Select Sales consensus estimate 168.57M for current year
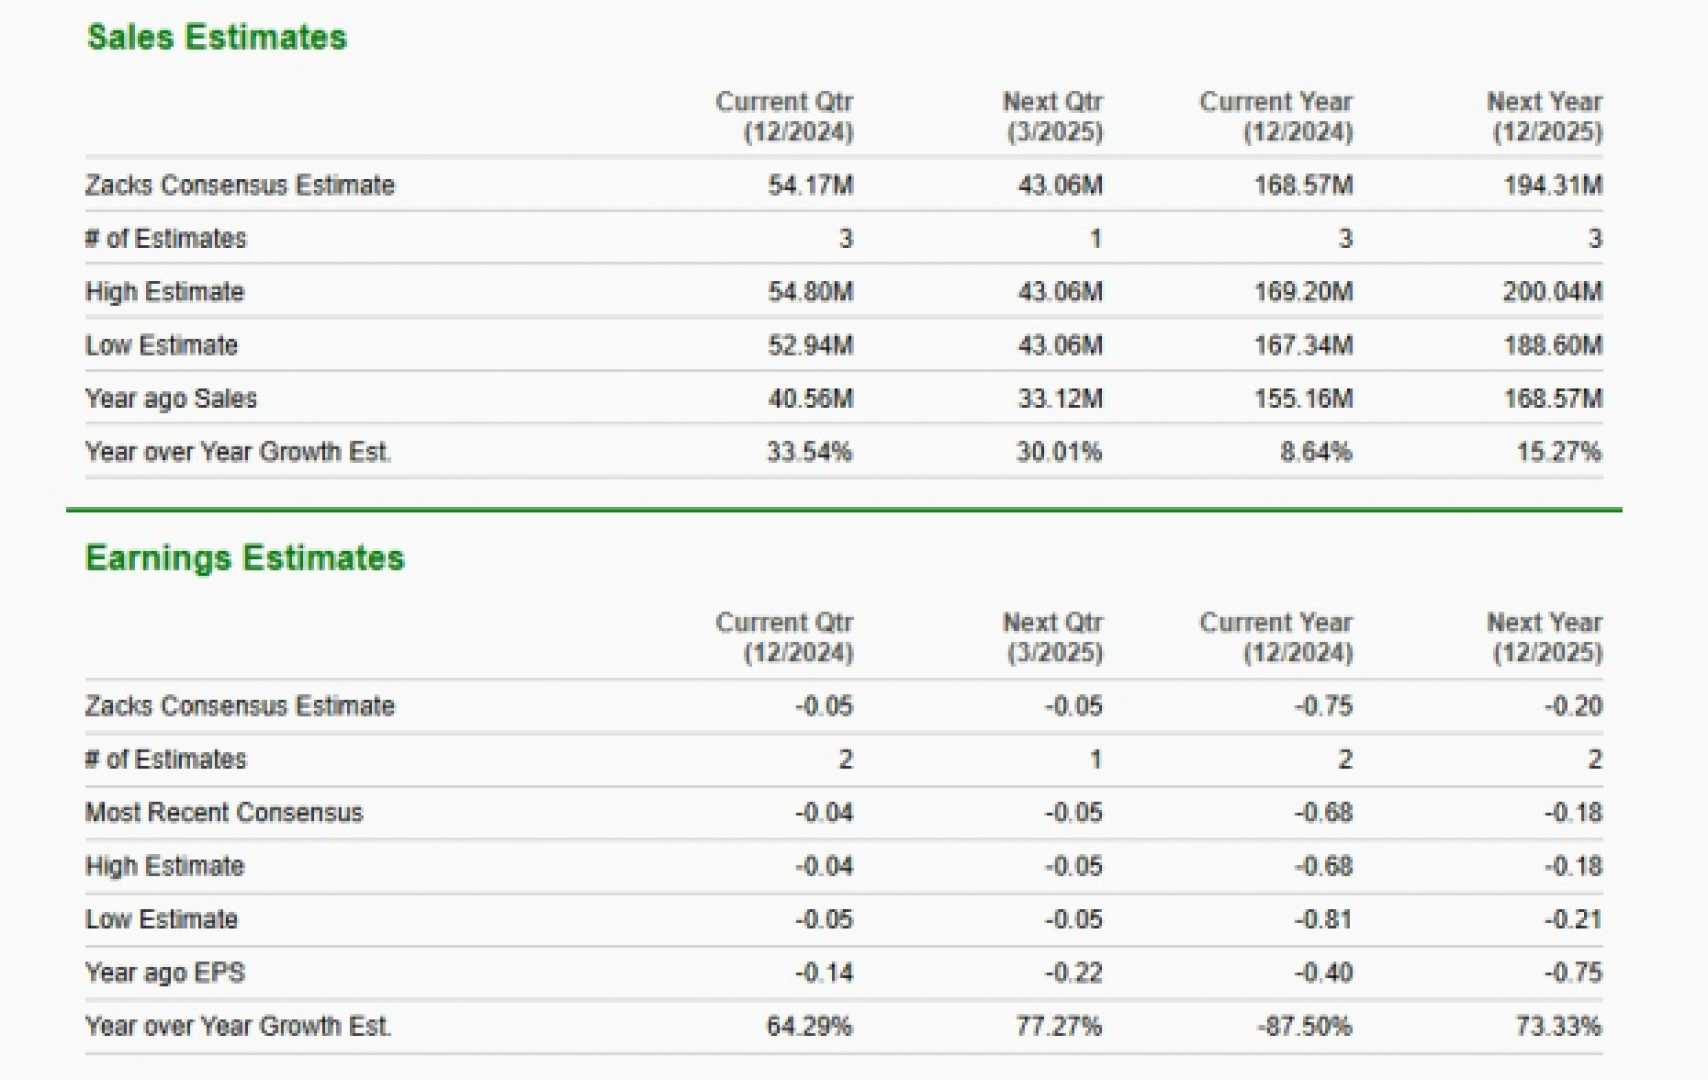The image size is (1708, 1080). [1303, 185]
